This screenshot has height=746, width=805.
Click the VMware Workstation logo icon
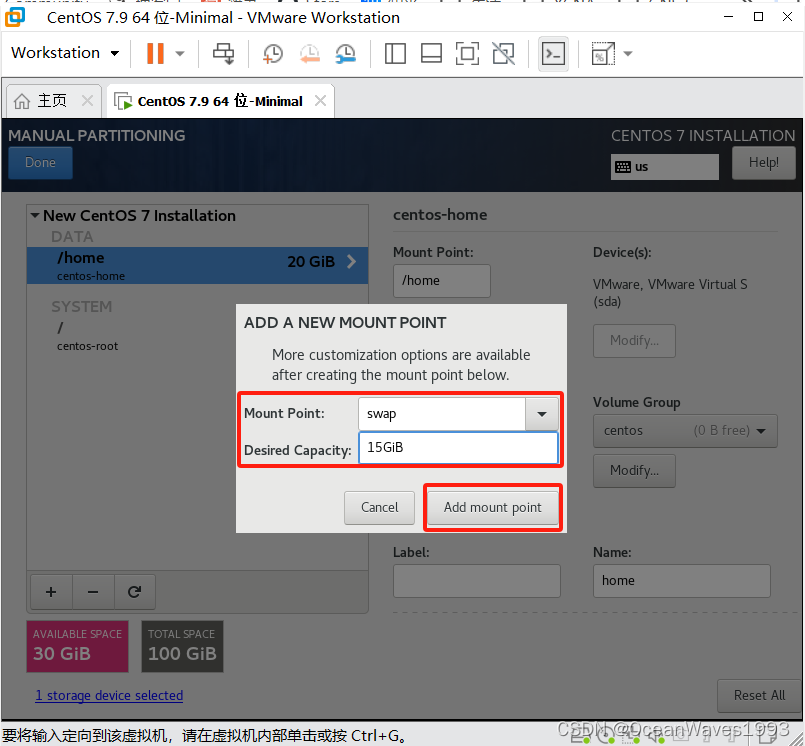tap(15, 16)
